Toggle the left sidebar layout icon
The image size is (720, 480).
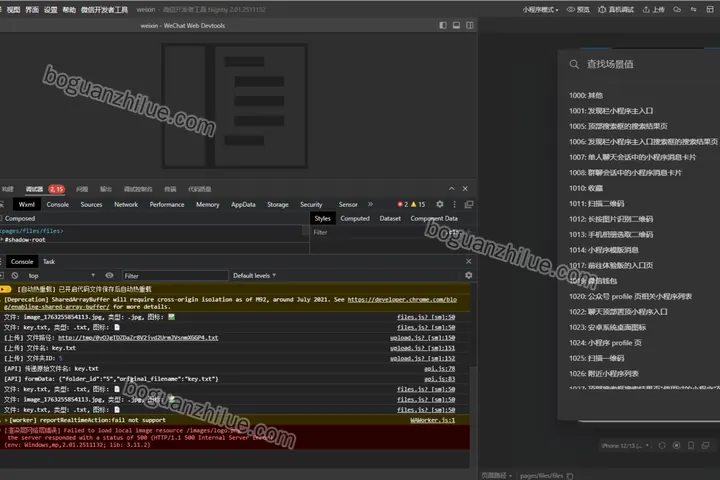[443, 25]
